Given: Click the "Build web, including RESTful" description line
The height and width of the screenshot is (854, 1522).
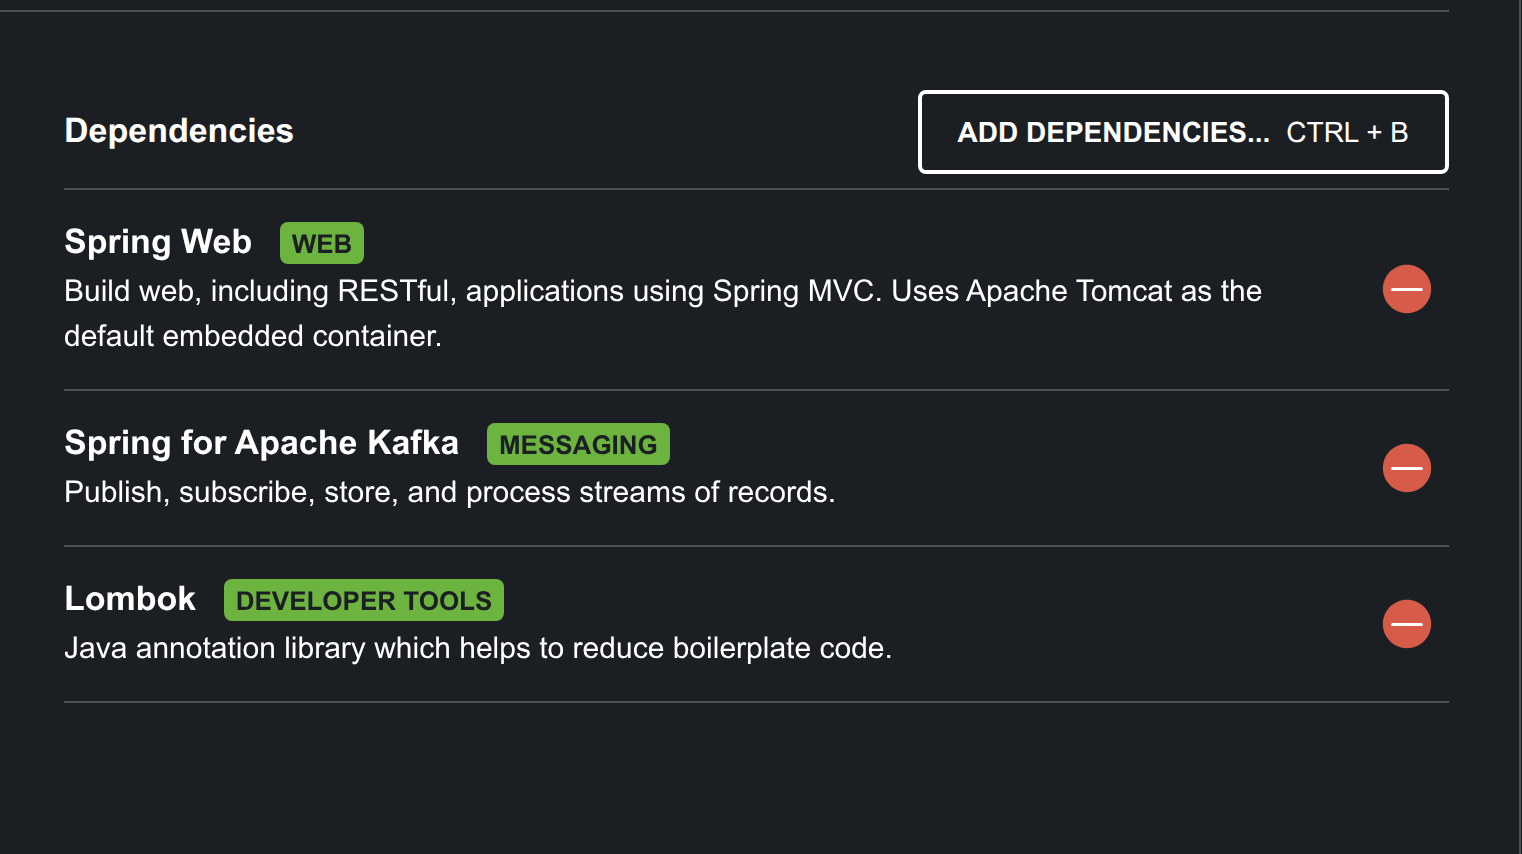Looking at the screenshot, I should pos(260,291).
